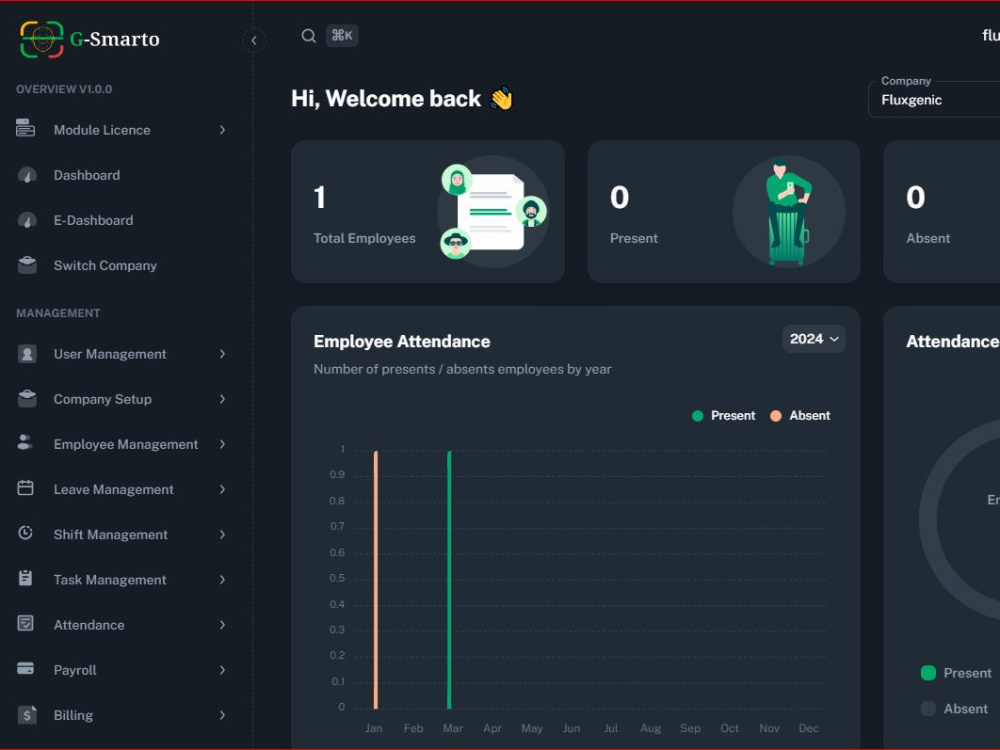
Task: Click the search magnifier icon
Action: [308, 34]
